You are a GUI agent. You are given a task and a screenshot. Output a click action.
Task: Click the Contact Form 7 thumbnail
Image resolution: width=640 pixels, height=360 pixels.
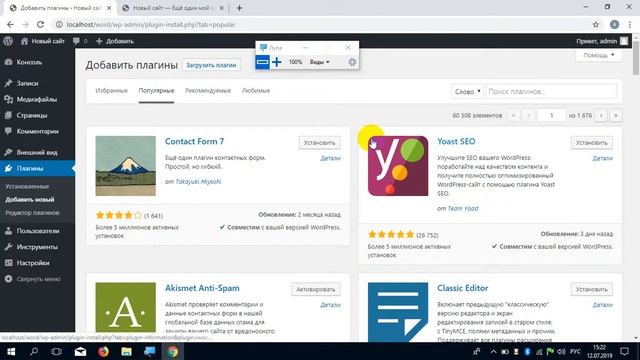point(125,166)
